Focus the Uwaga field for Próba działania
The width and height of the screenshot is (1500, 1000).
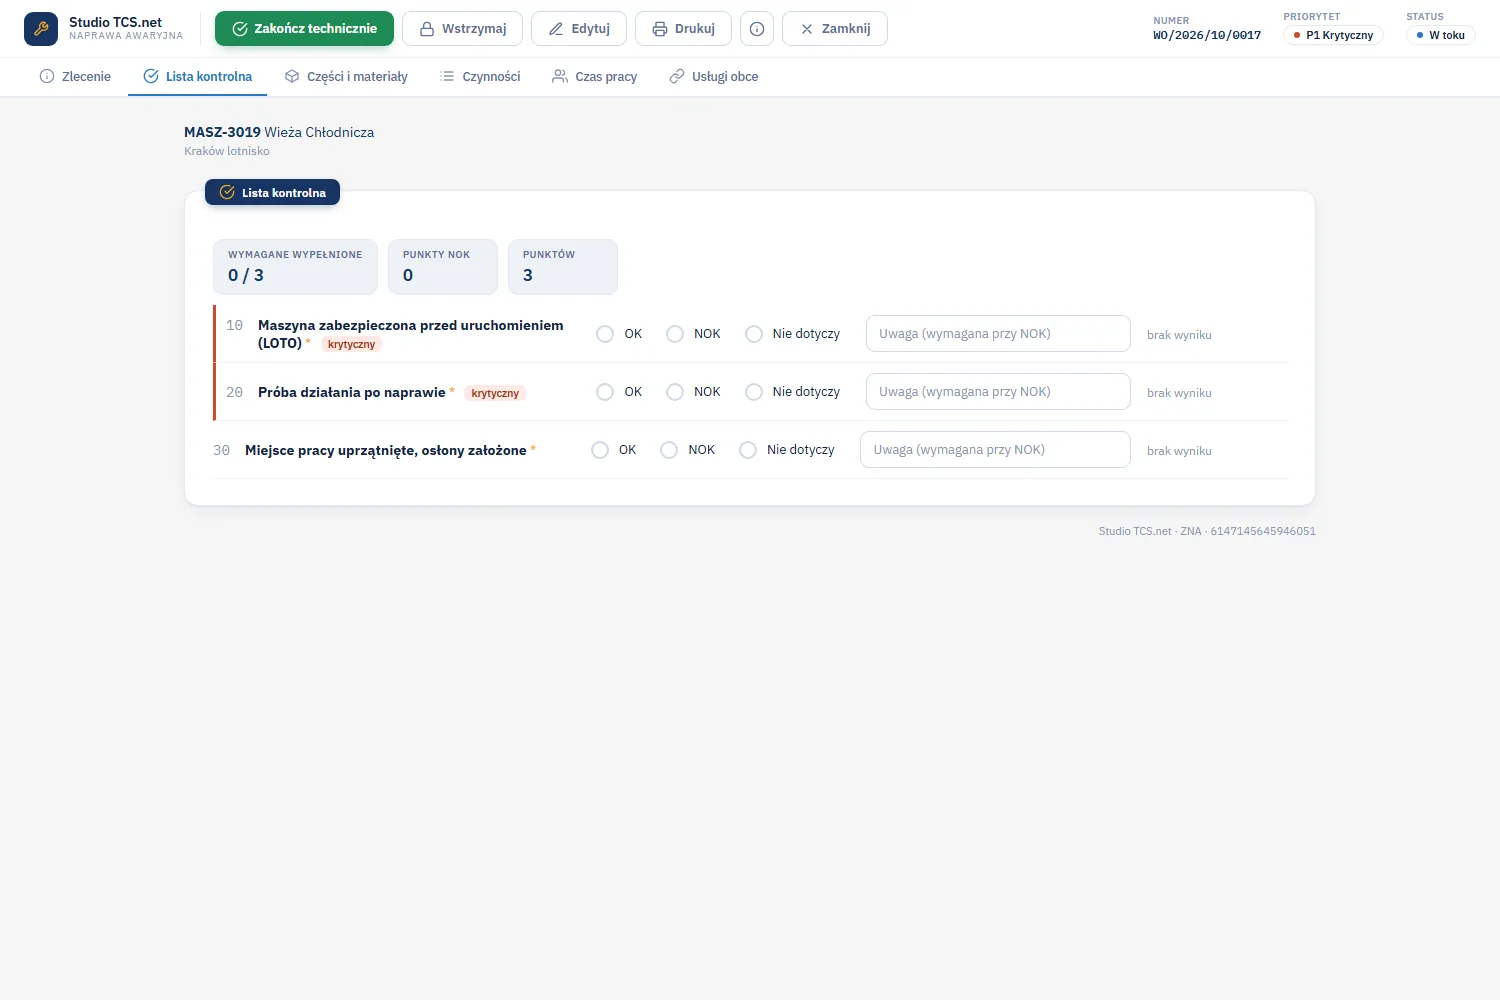998,392
